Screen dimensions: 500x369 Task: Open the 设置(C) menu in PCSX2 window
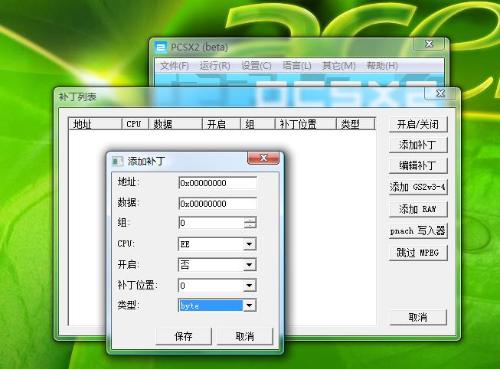(256, 66)
